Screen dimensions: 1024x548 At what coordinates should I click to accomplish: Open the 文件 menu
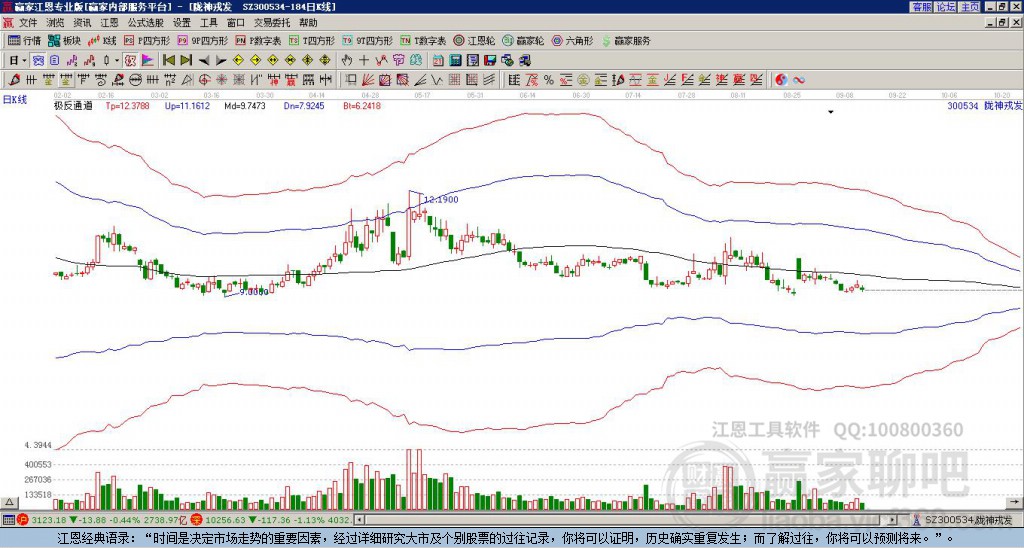click(x=28, y=23)
